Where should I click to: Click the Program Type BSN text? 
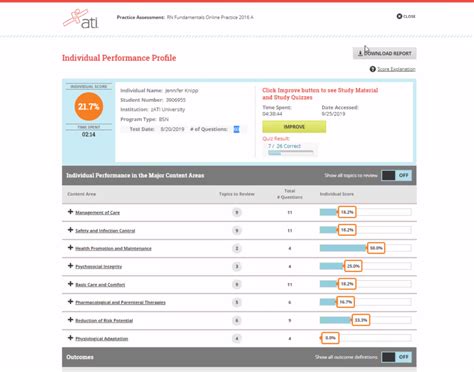click(x=145, y=119)
